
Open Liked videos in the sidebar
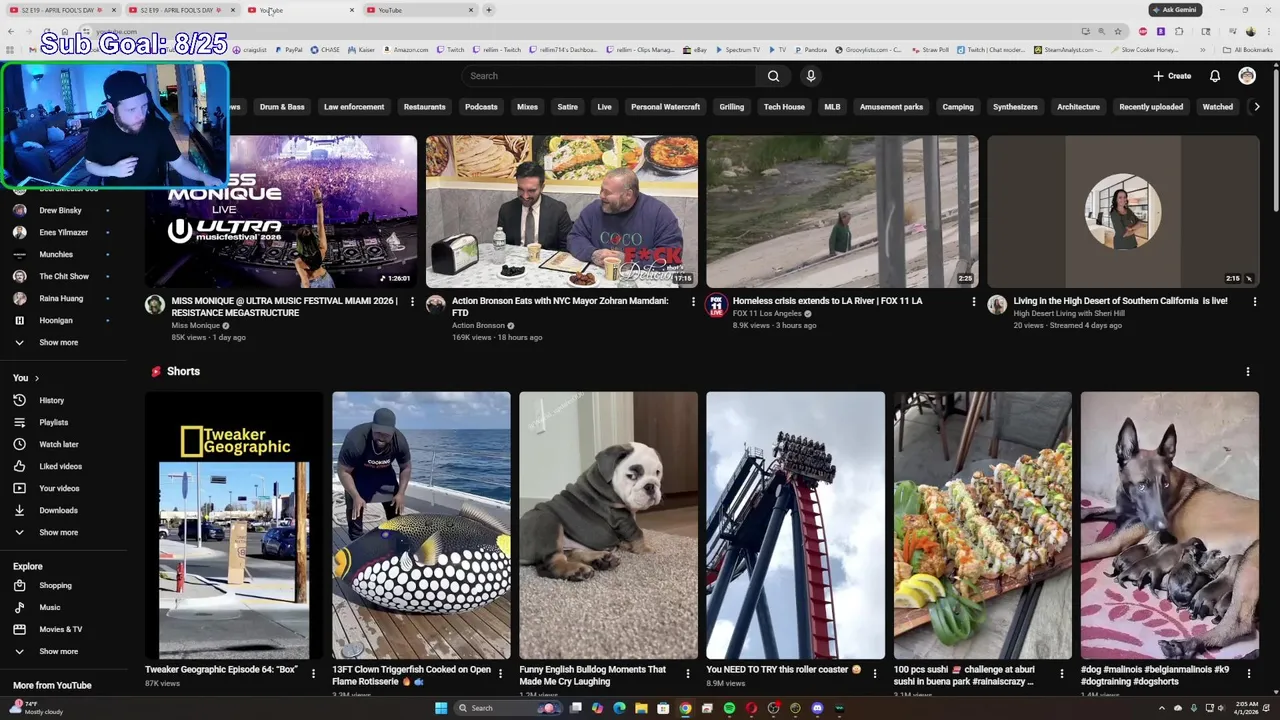pos(60,466)
